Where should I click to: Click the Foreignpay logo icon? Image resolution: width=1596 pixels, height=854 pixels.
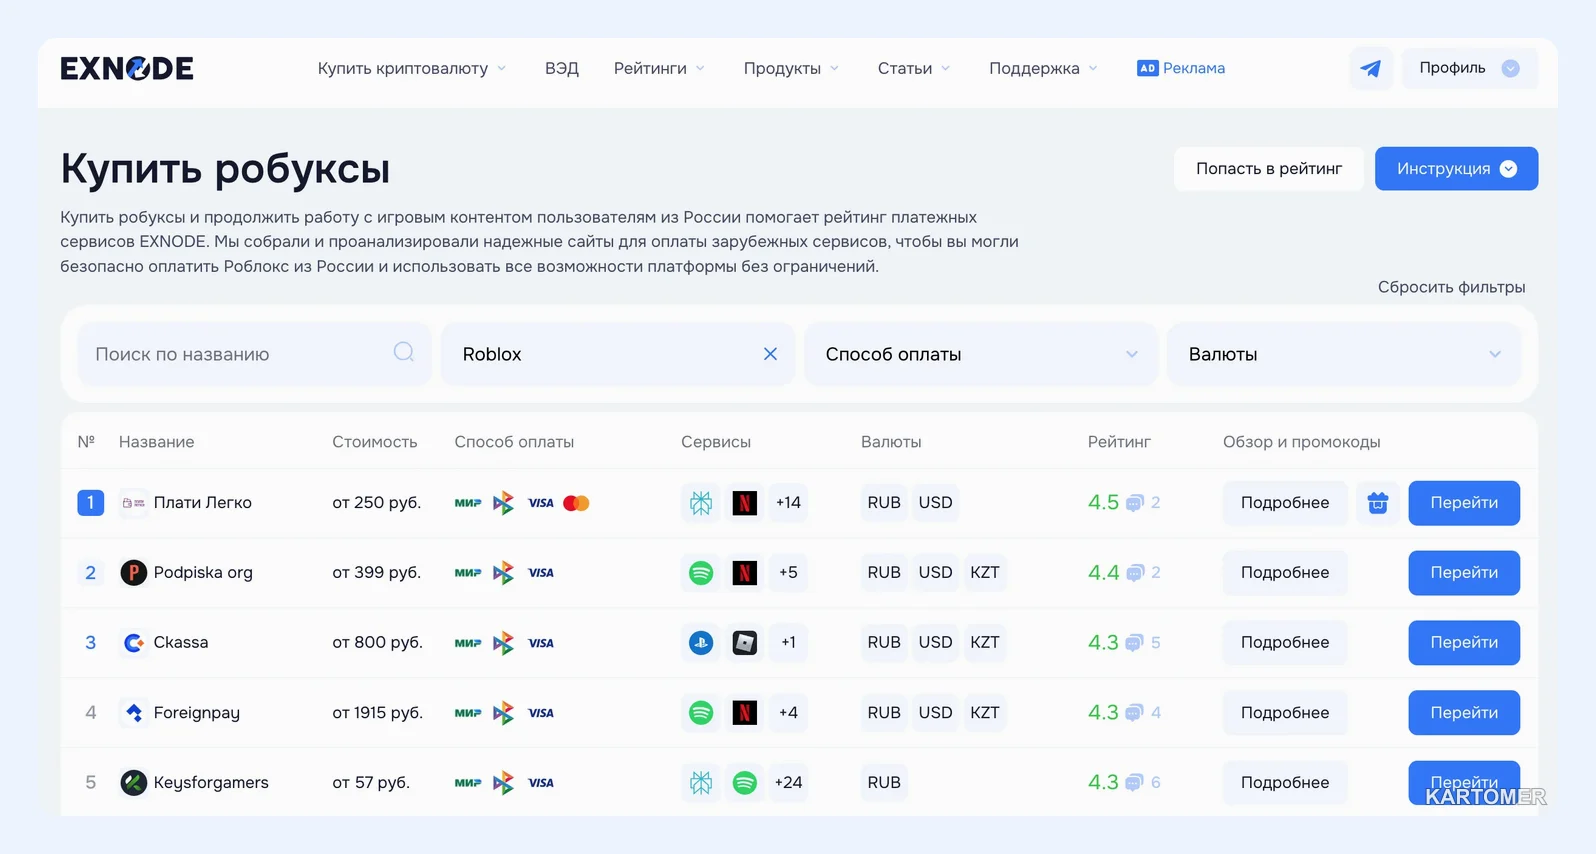133,713
